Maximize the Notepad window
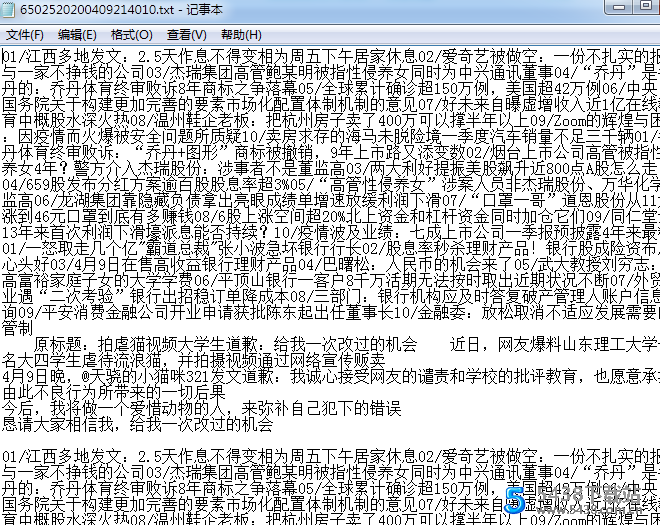The height and width of the screenshot is (525, 660). 646,6
